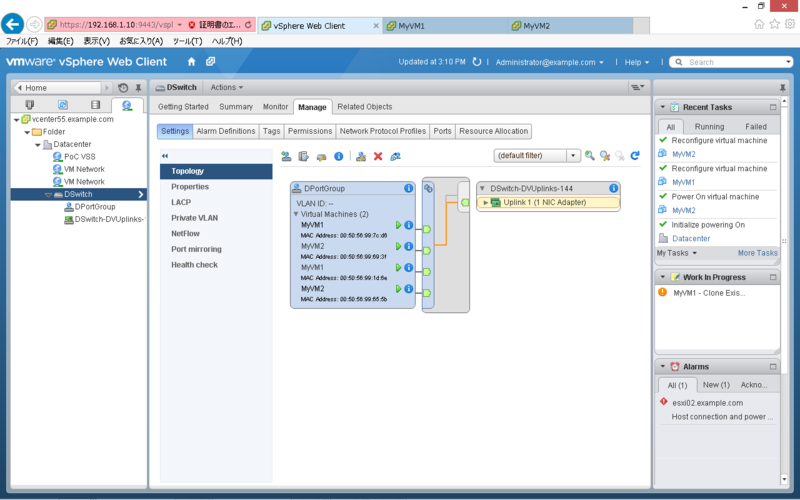
Task: Click the DSwitch-DVUplinks-144 info icon
Action: point(613,188)
